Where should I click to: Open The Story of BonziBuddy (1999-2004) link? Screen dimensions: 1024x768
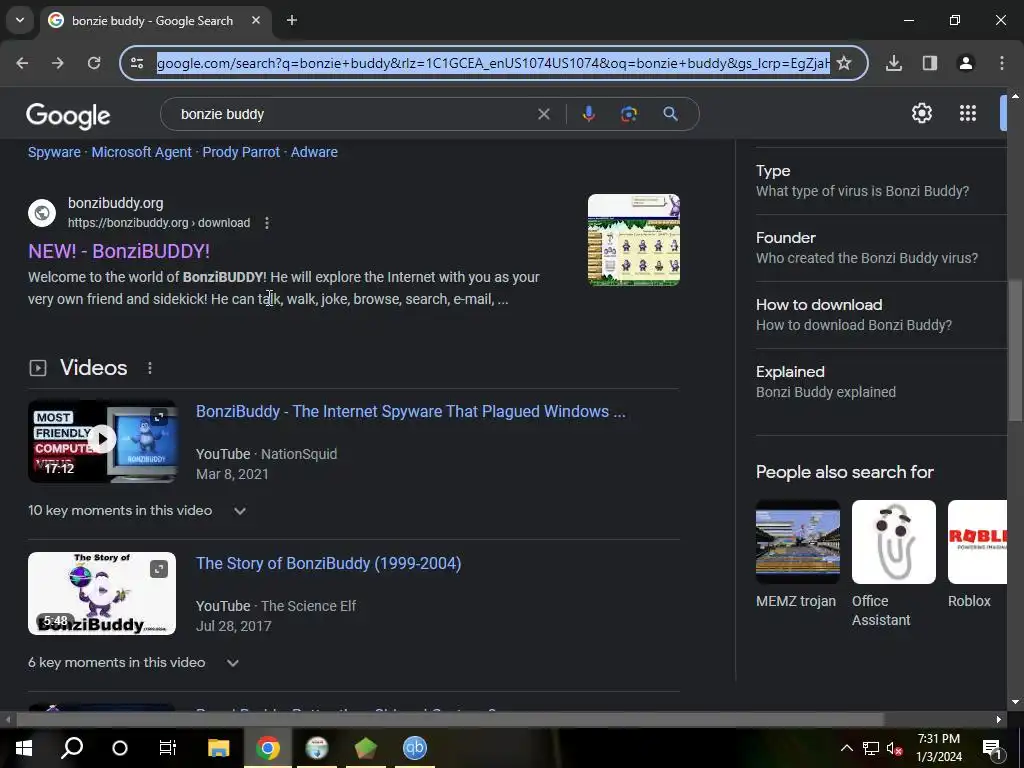click(328, 564)
